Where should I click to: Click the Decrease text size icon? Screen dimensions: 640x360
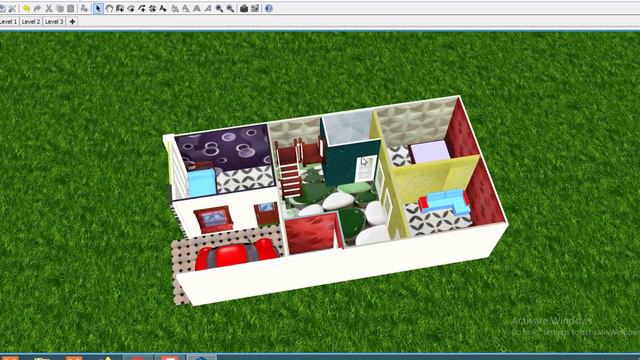(186, 8)
